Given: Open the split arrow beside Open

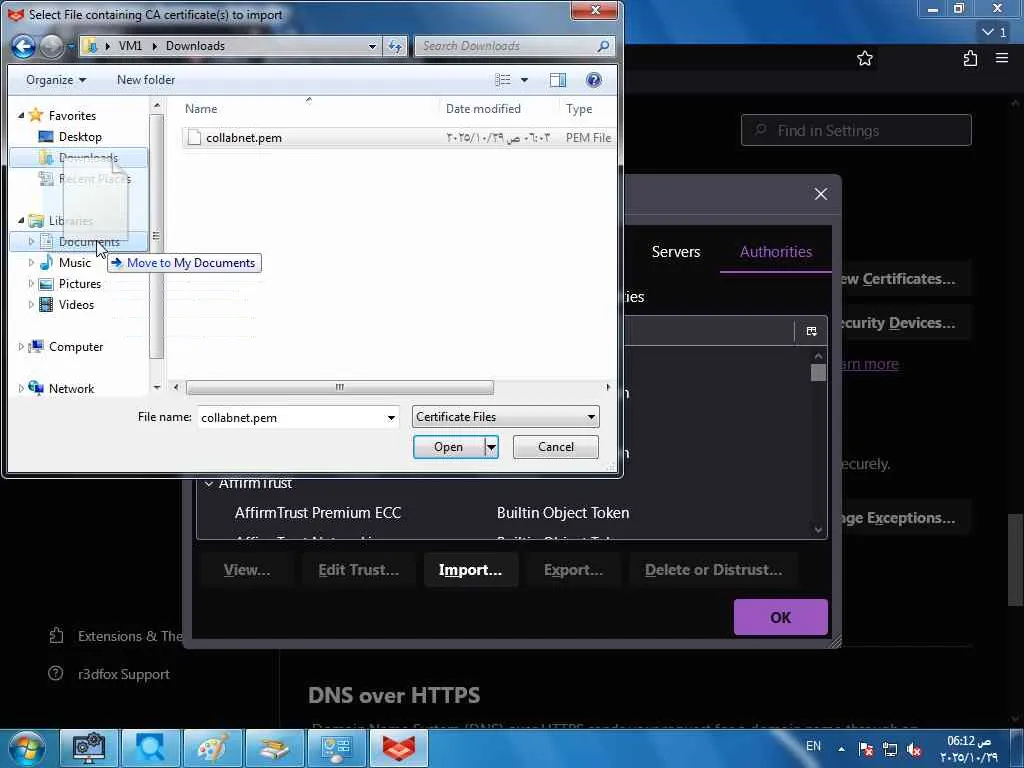Looking at the screenshot, I should [492, 447].
